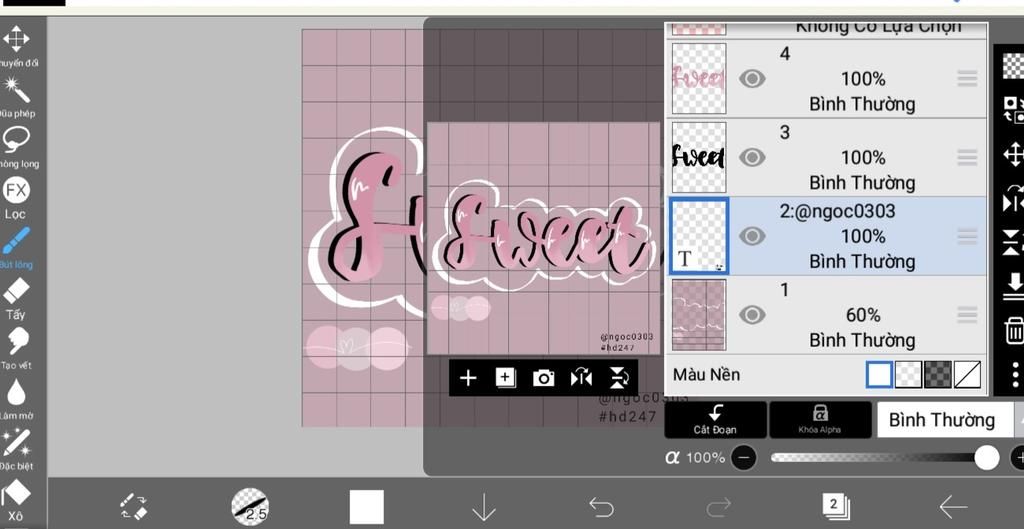Toggle visibility of layer 2:@ngoc0303
The height and width of the screenshot is (529, 1024).
pos(752,236)
